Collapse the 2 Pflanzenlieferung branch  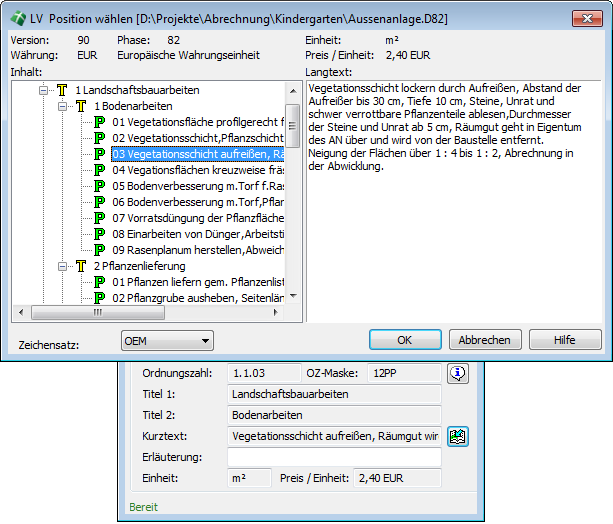(x=62, y=267)
